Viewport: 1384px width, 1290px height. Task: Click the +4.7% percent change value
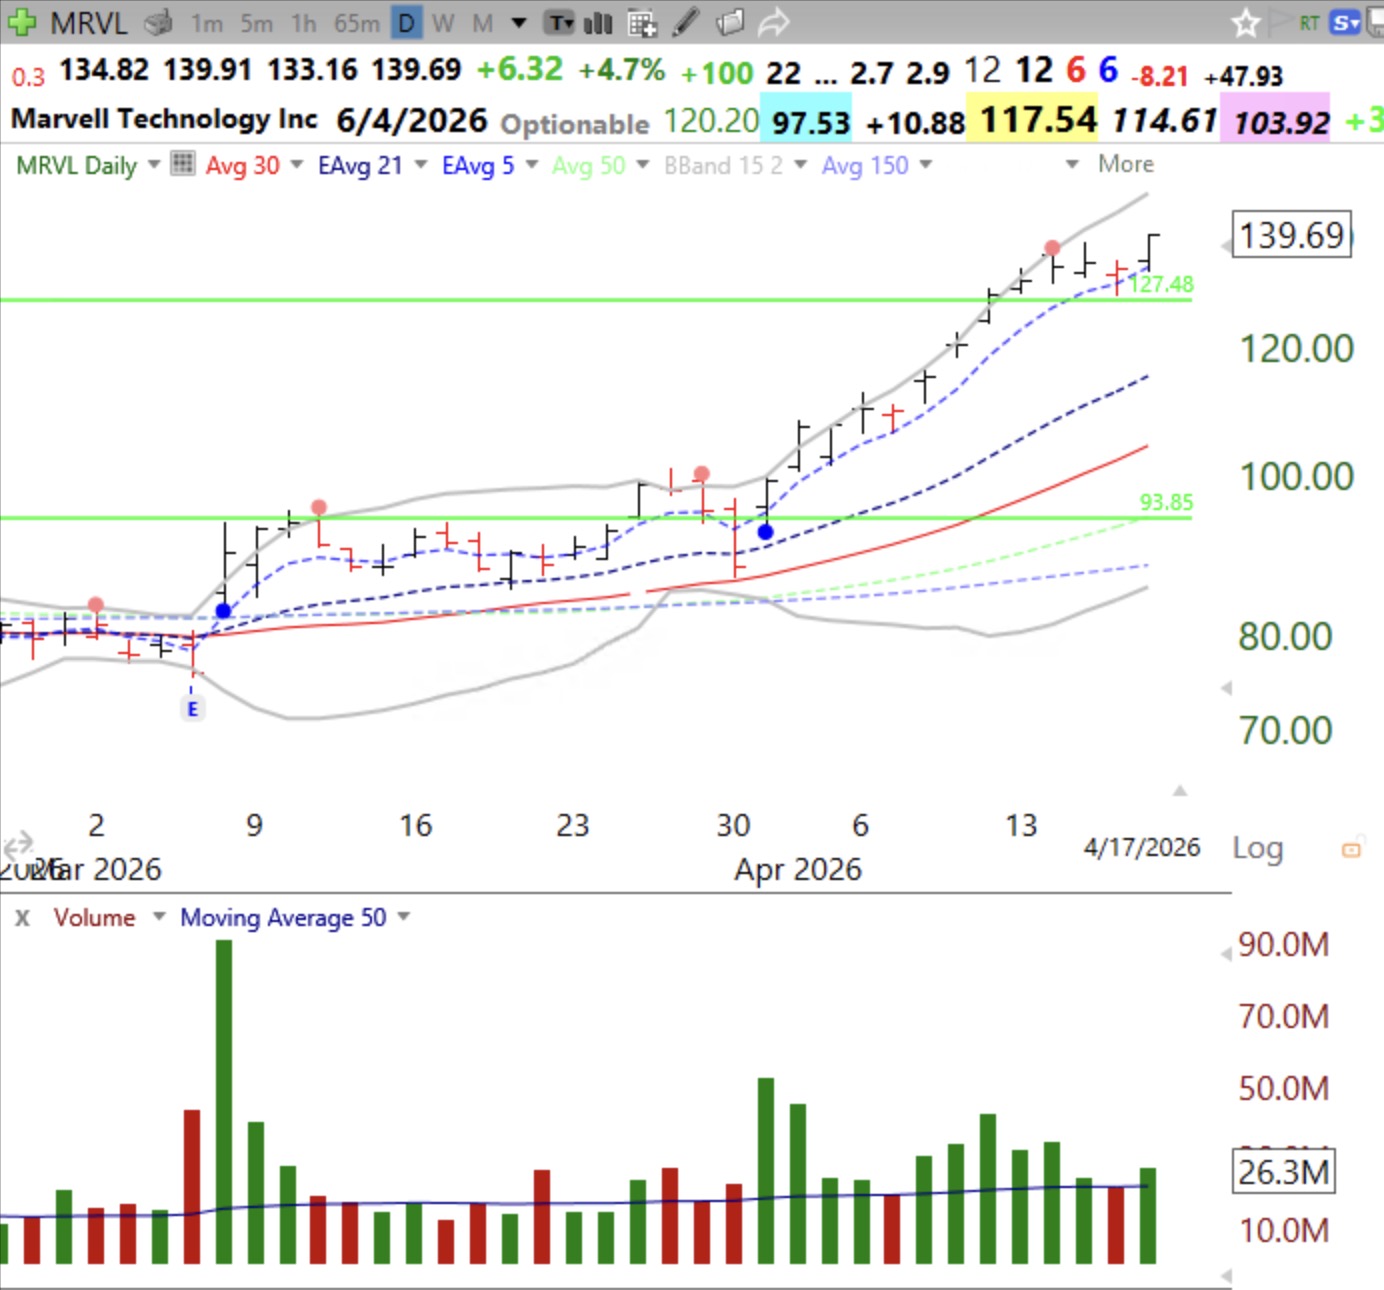(x=621, y=70)
